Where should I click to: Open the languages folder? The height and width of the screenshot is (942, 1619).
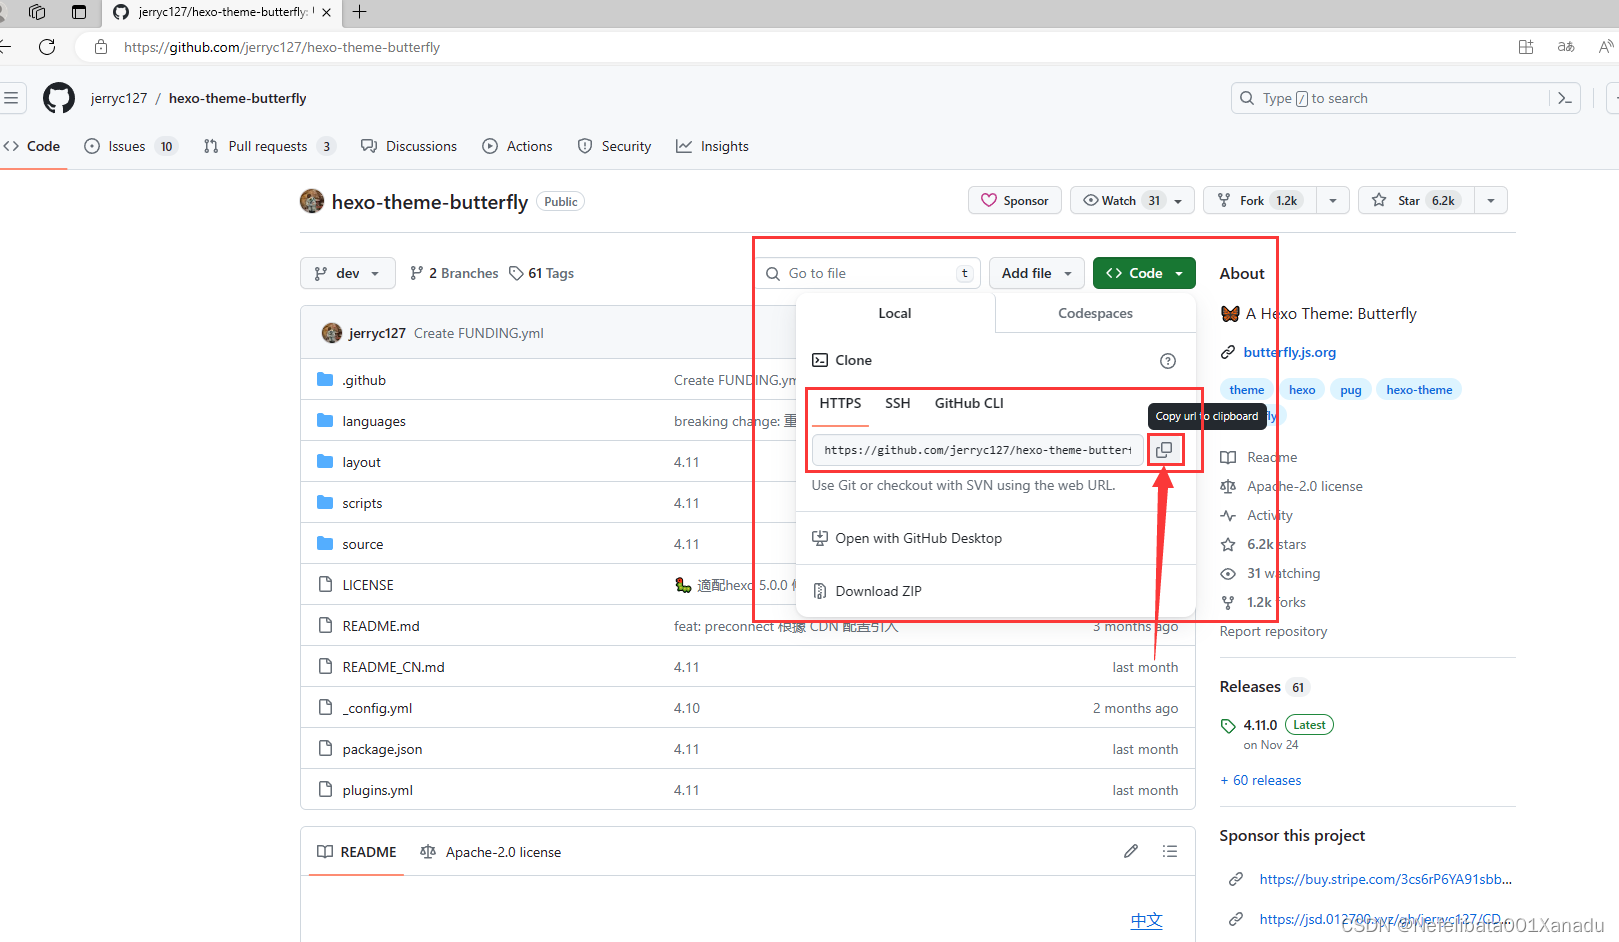point(374,421)
